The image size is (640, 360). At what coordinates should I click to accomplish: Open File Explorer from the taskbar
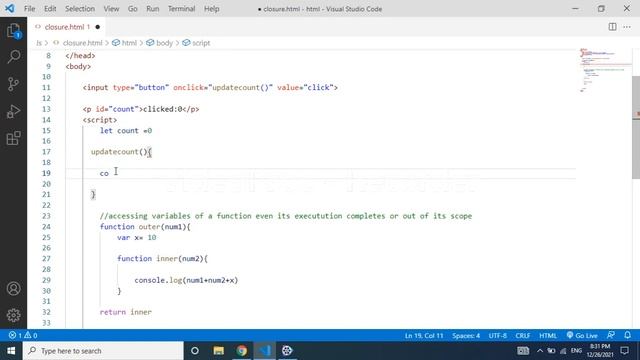click(218, 351)
